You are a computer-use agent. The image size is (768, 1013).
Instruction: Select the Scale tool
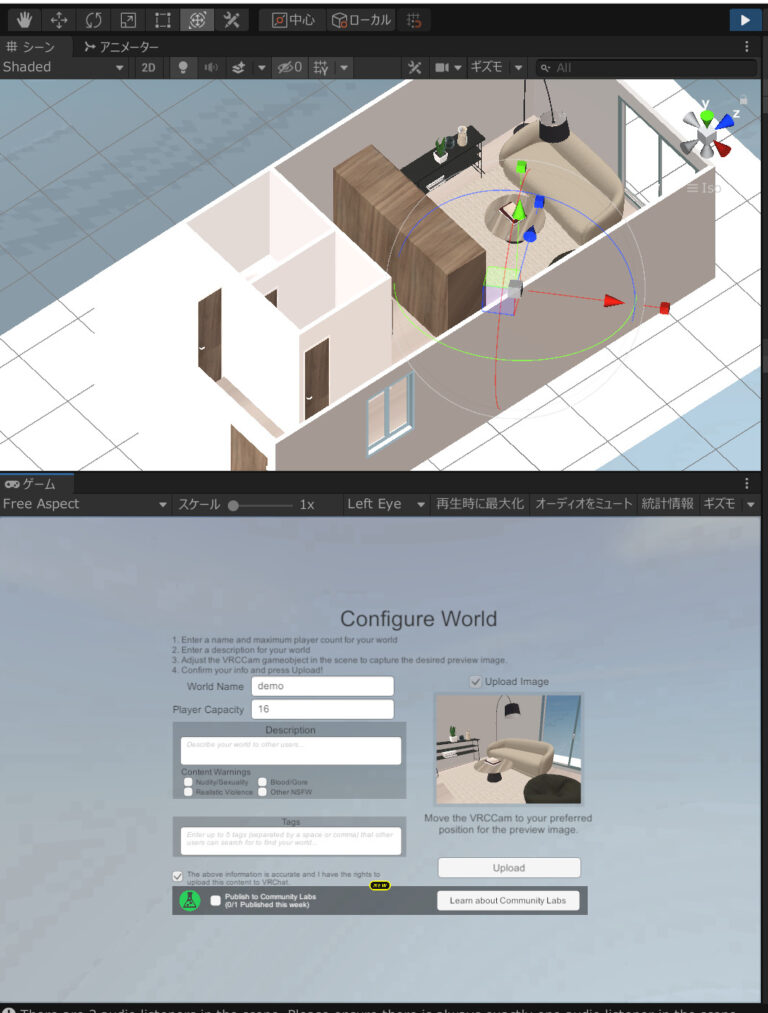click(128, 19)
